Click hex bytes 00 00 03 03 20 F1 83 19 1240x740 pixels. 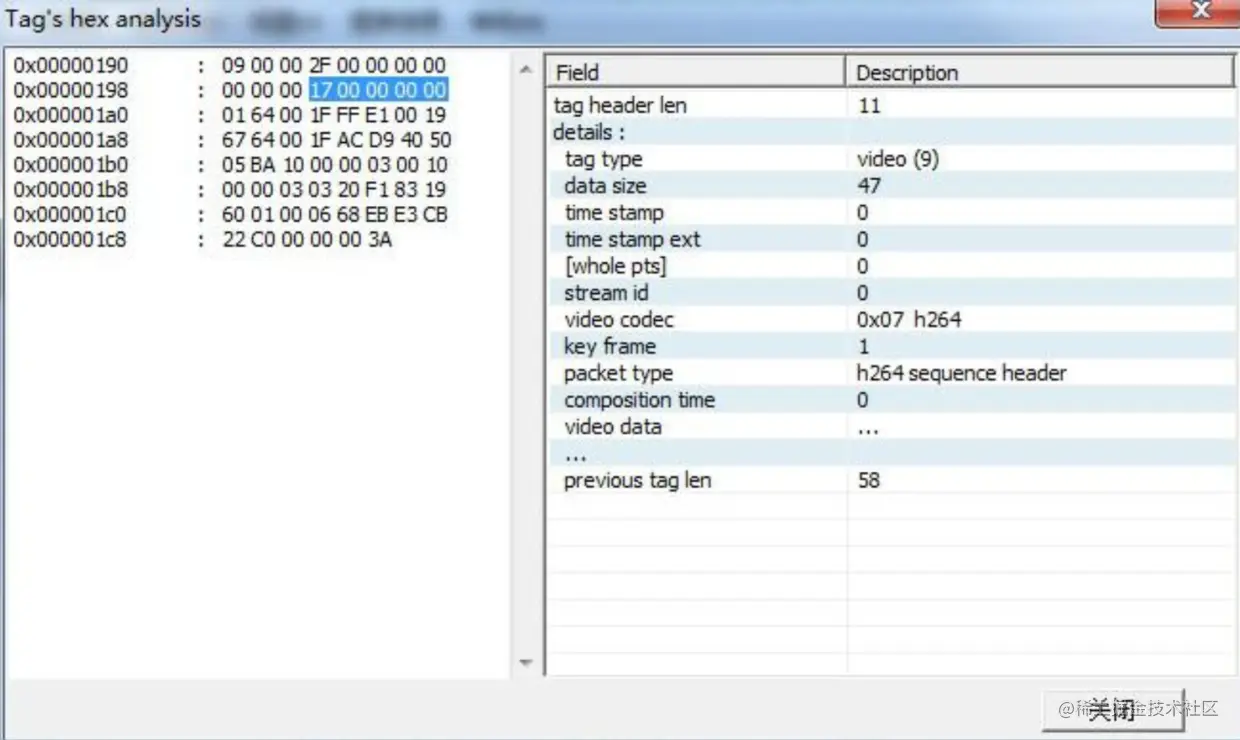[x=334, y=190]
